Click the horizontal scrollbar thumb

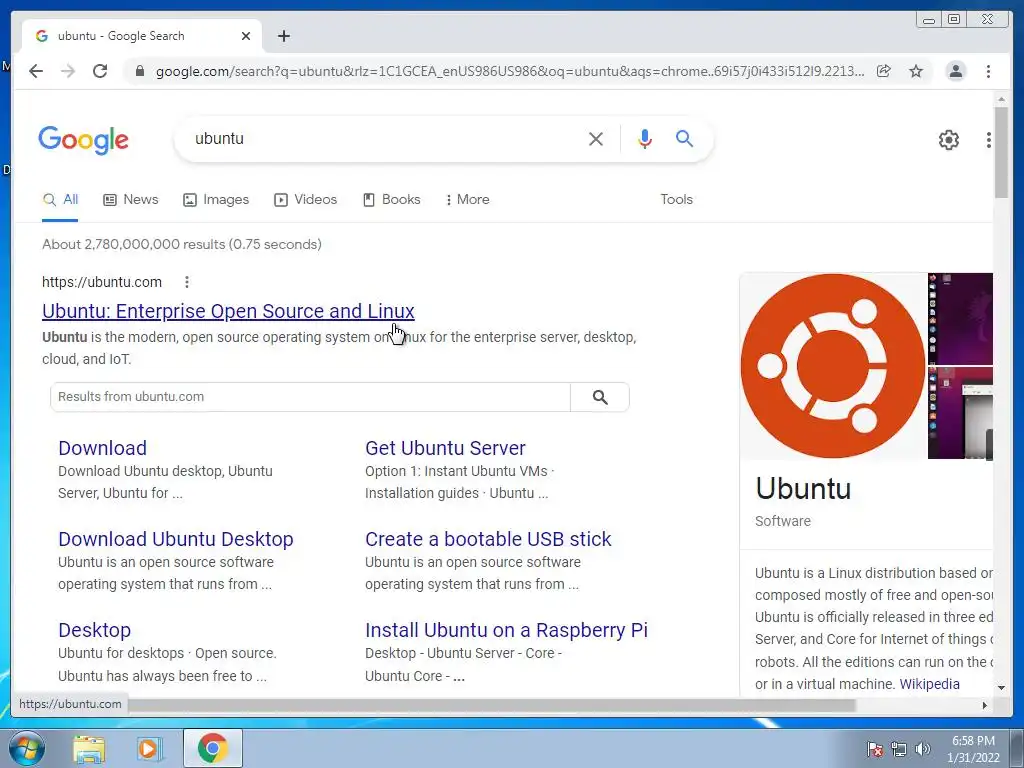(493, 705)
